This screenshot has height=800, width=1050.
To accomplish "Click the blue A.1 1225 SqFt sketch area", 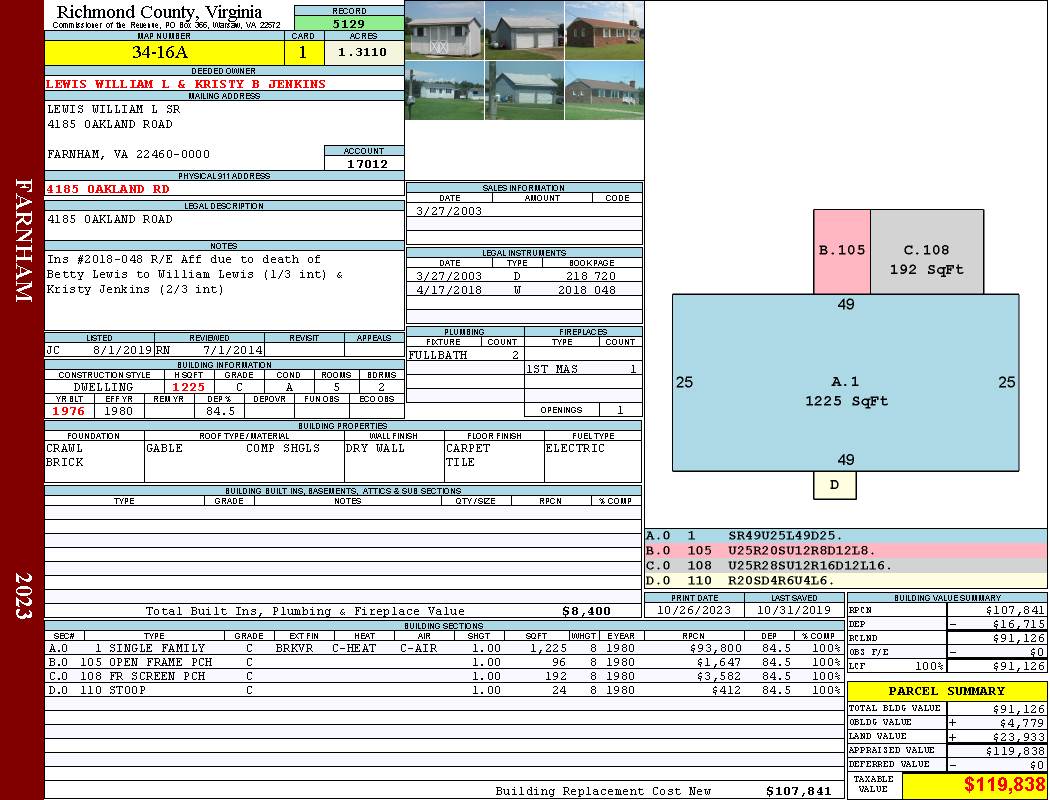I will pos(846,382).
